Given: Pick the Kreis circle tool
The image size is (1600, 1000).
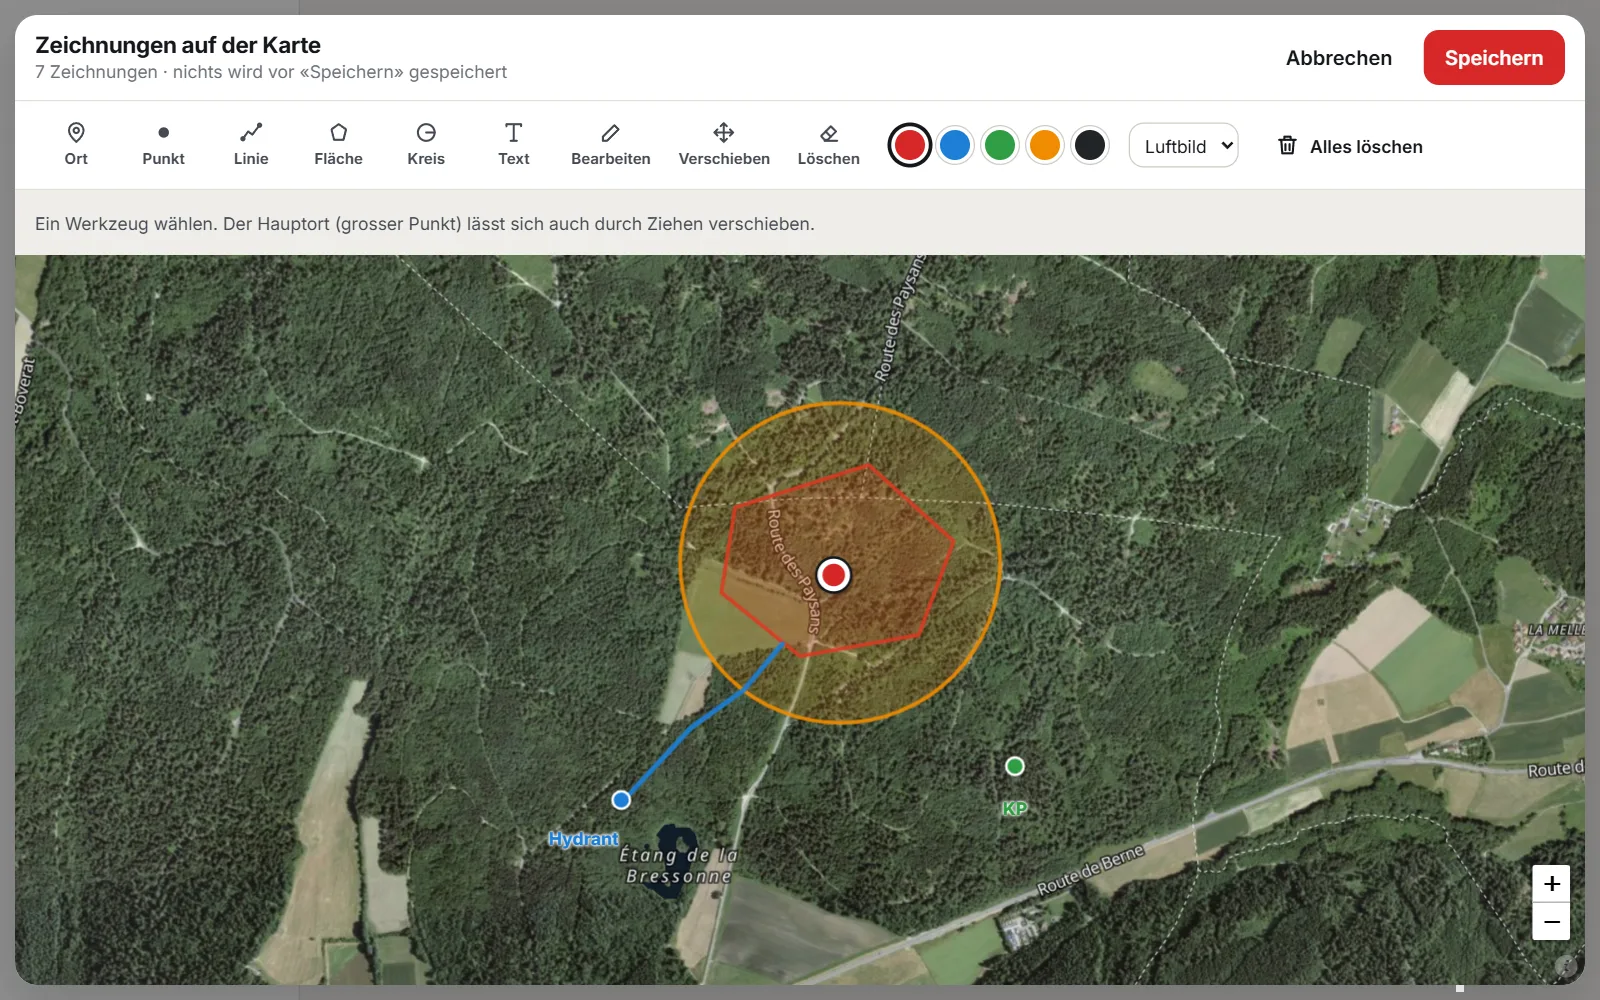Looking at the screenshot, I should click(x=426, y=145).
